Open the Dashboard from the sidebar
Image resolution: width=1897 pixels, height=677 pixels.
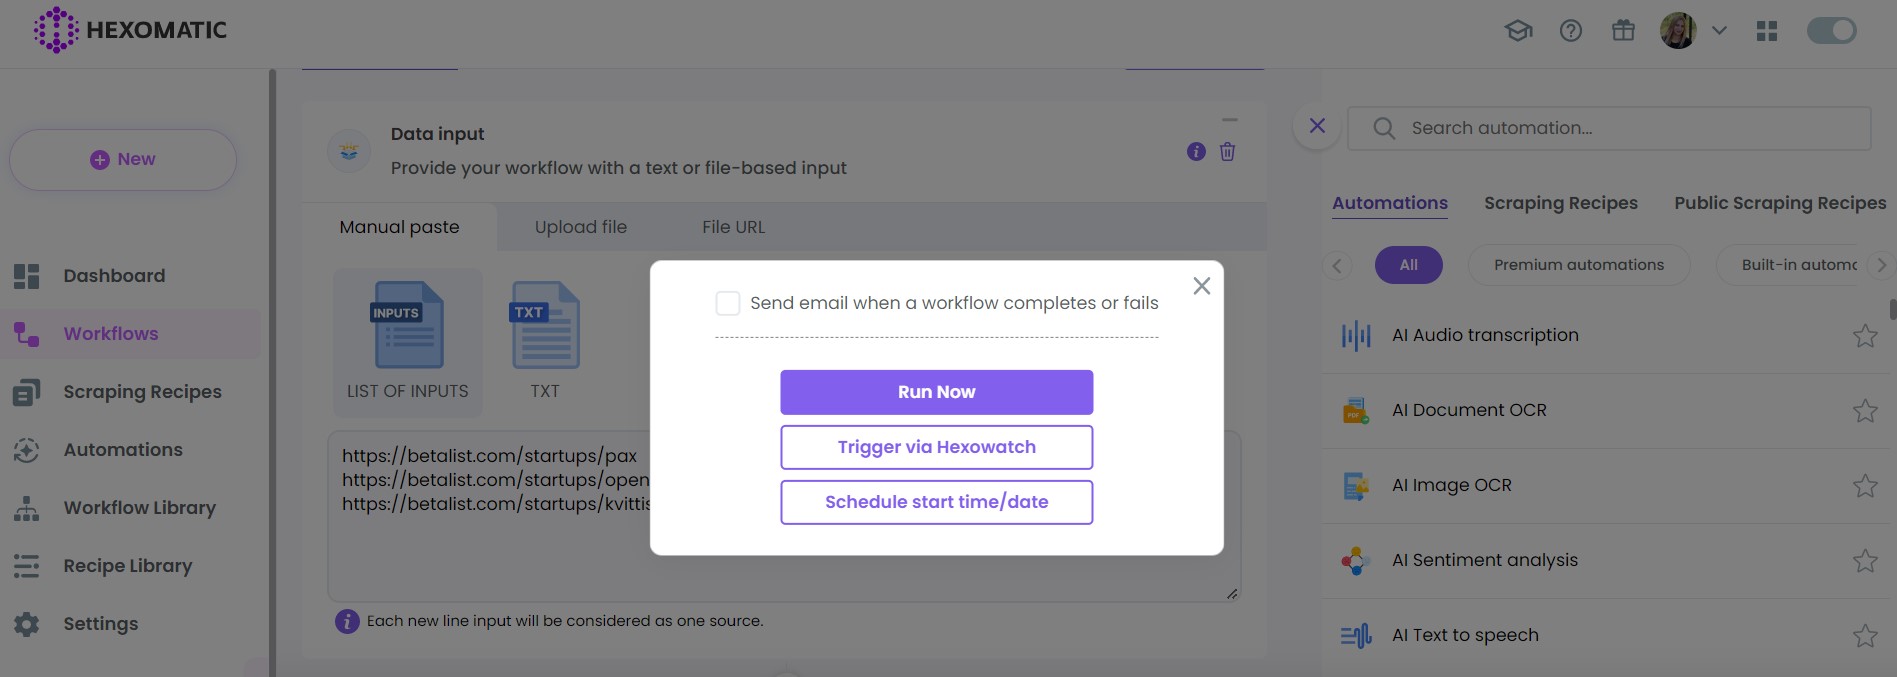click(113, 275)
